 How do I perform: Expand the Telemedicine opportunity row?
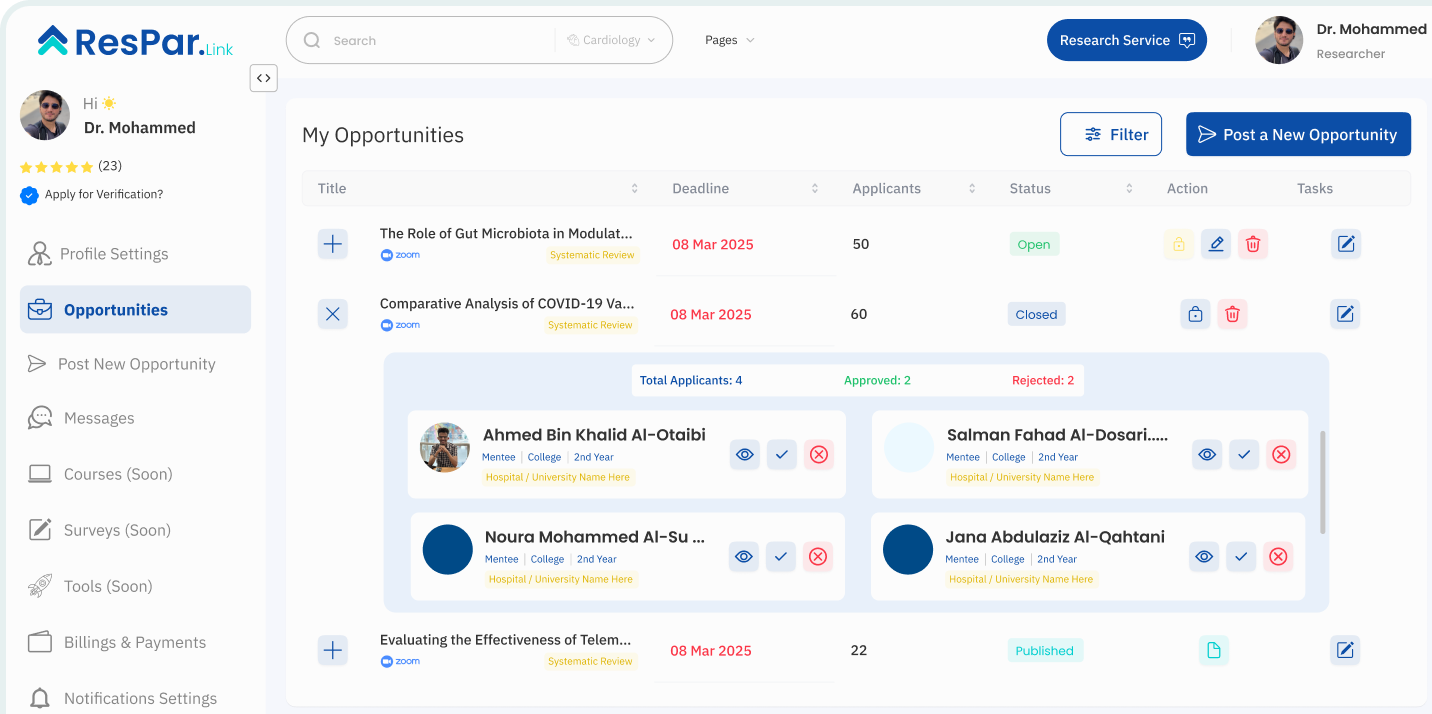click(332, 650)
